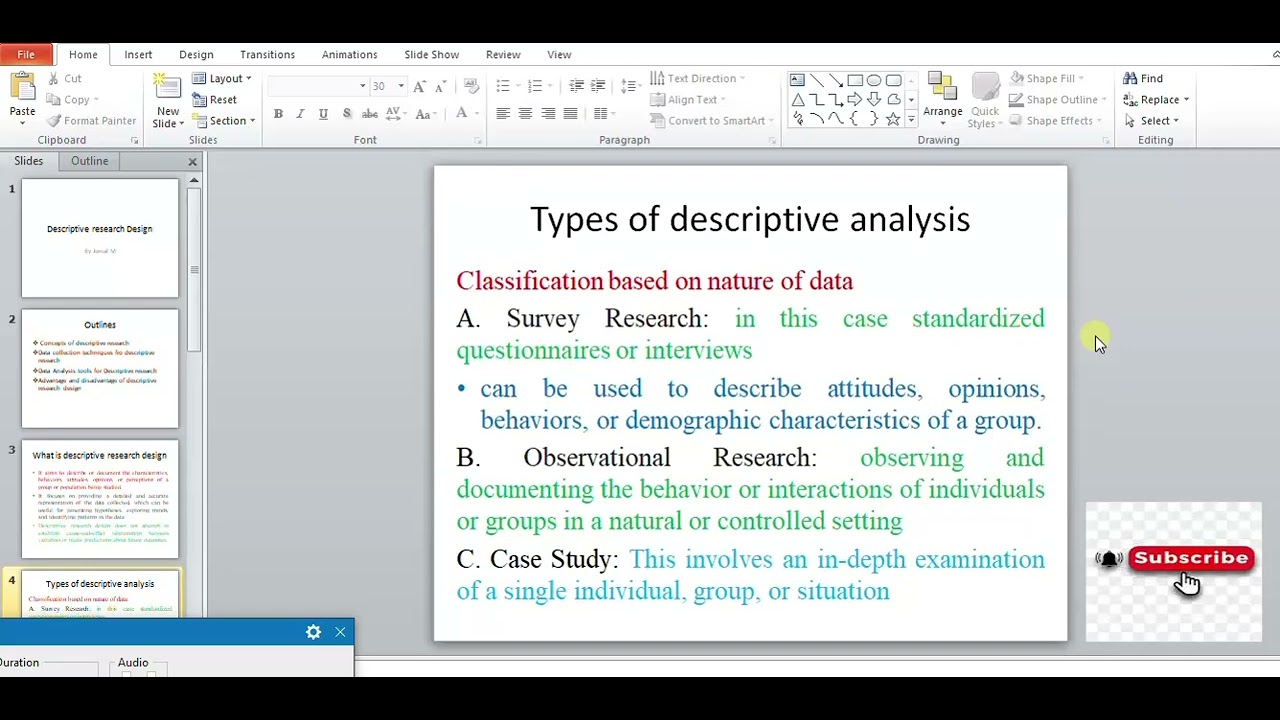1280x720 pixels.
Task: Switch to the Outline pane tab
Action: click(x=89, y=161)
